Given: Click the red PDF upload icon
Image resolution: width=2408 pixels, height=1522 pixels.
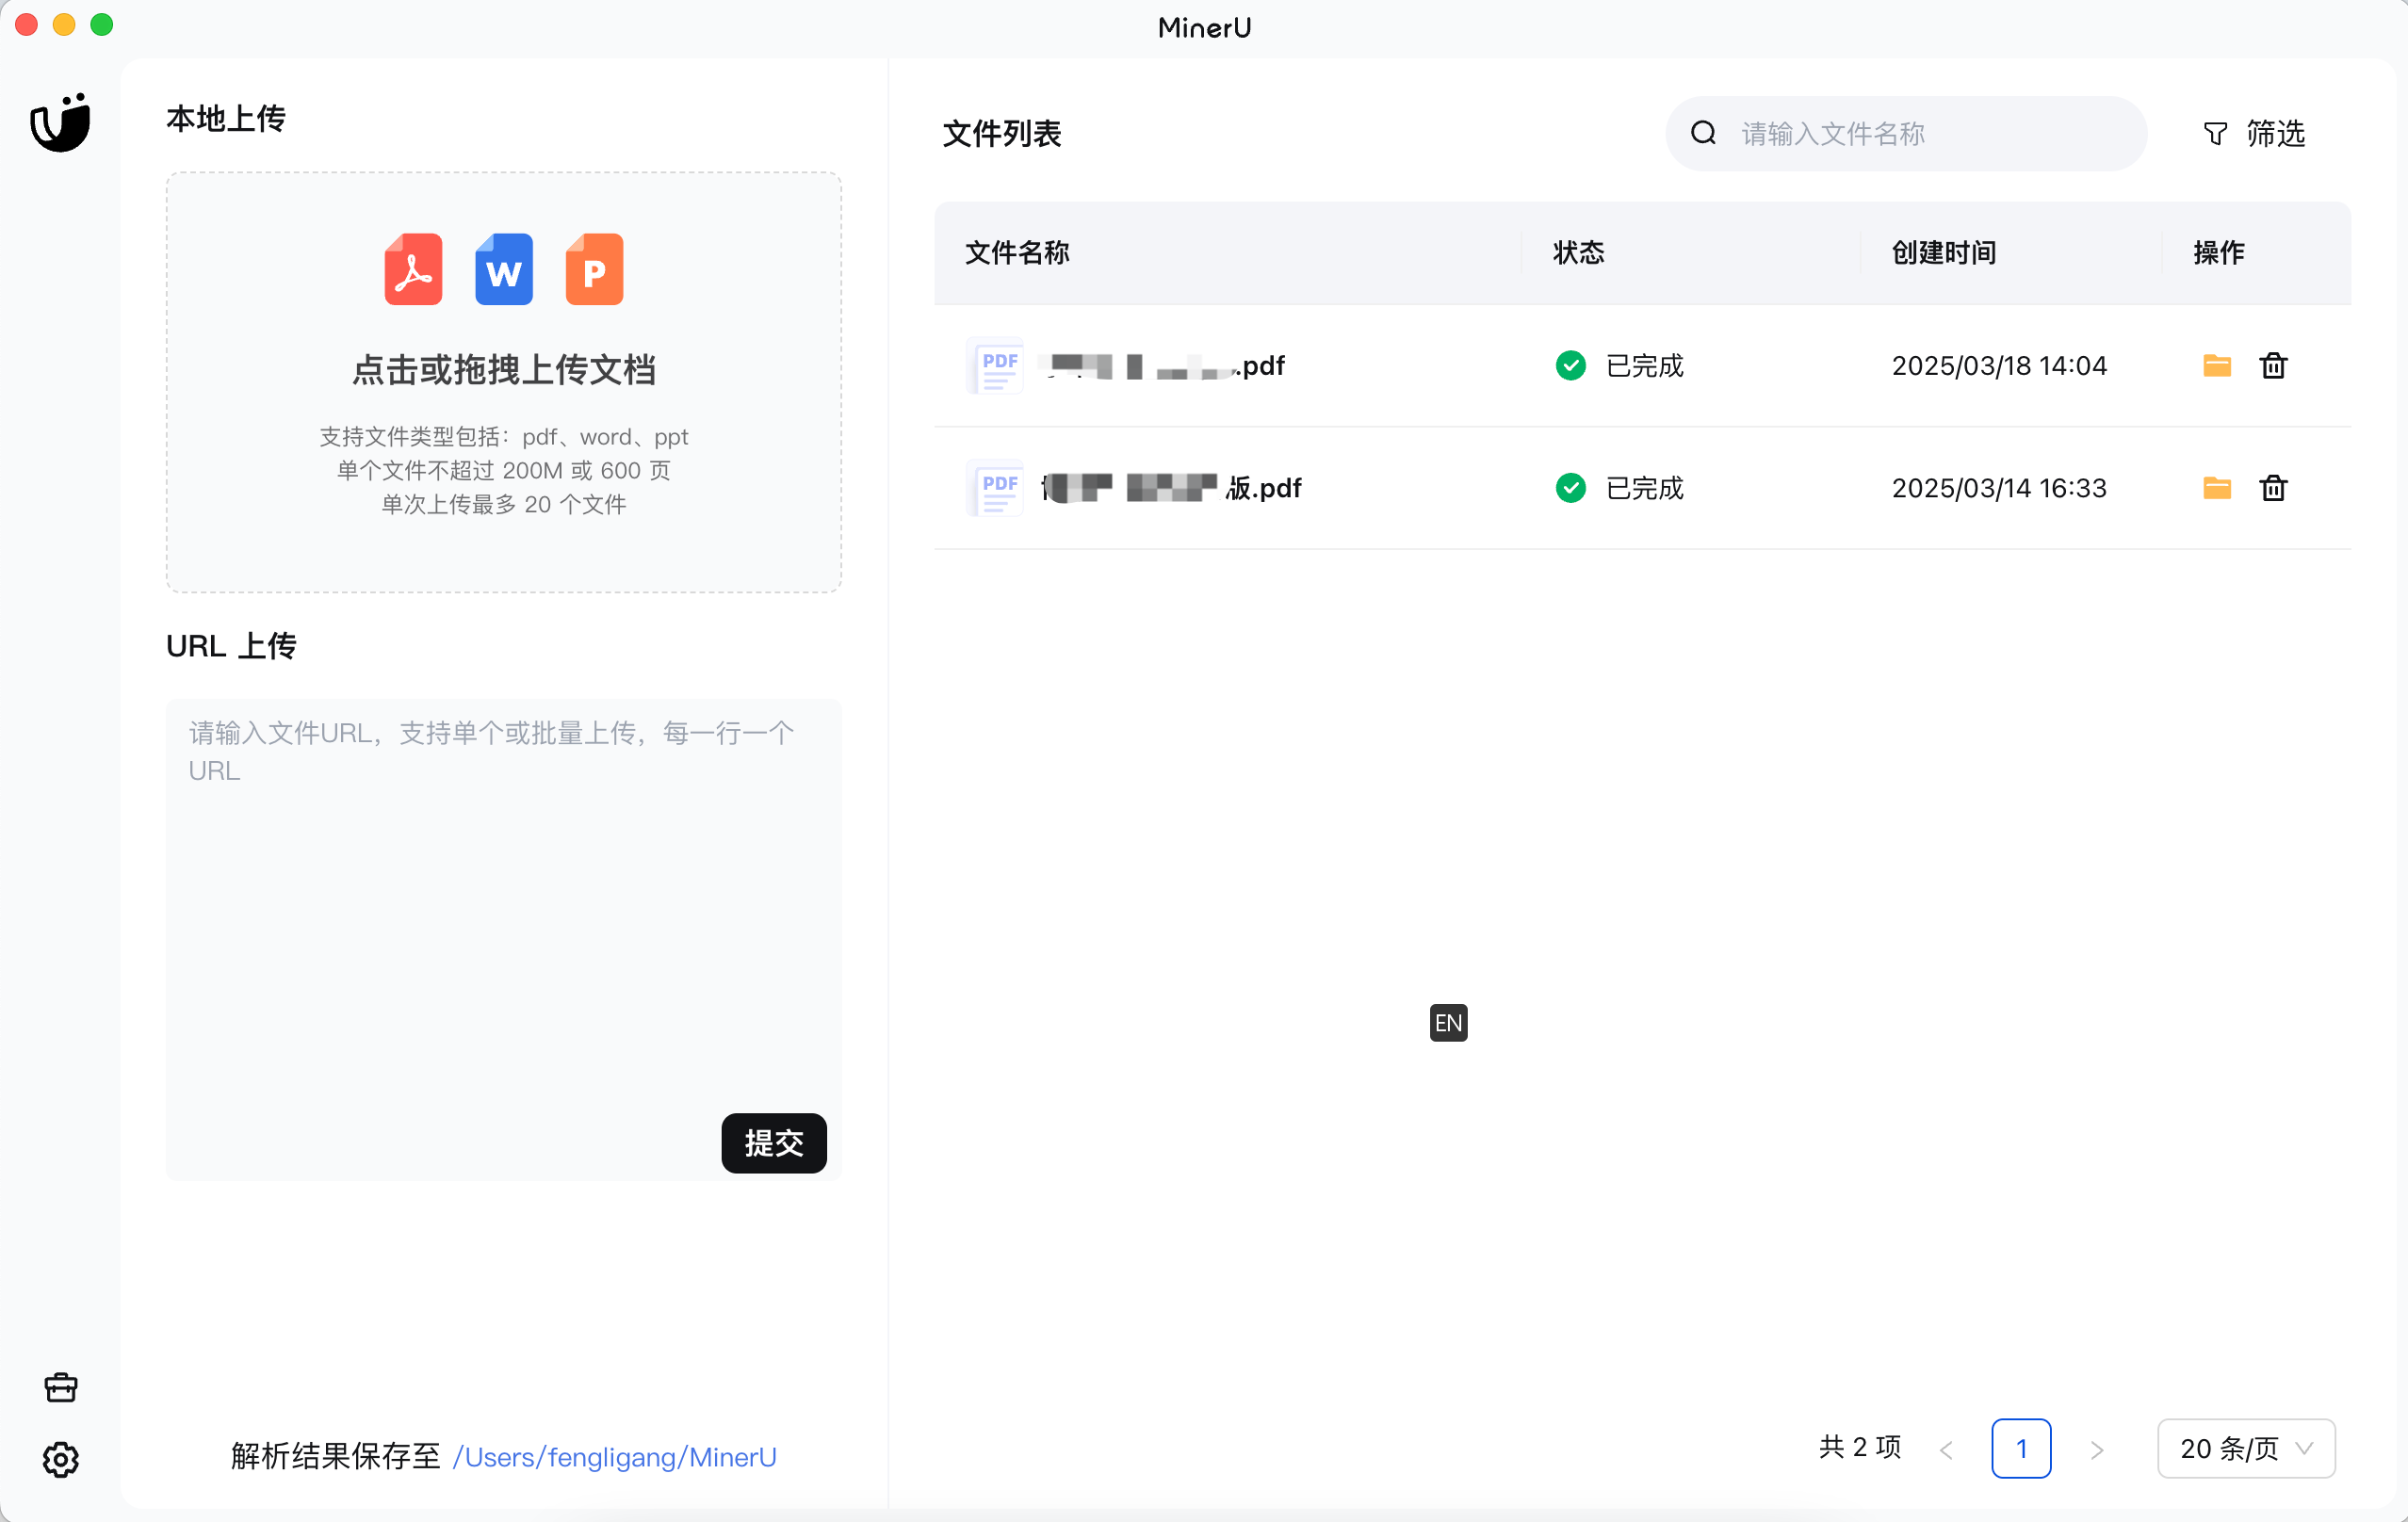Looking at the screenshot, I should [413, 270].
